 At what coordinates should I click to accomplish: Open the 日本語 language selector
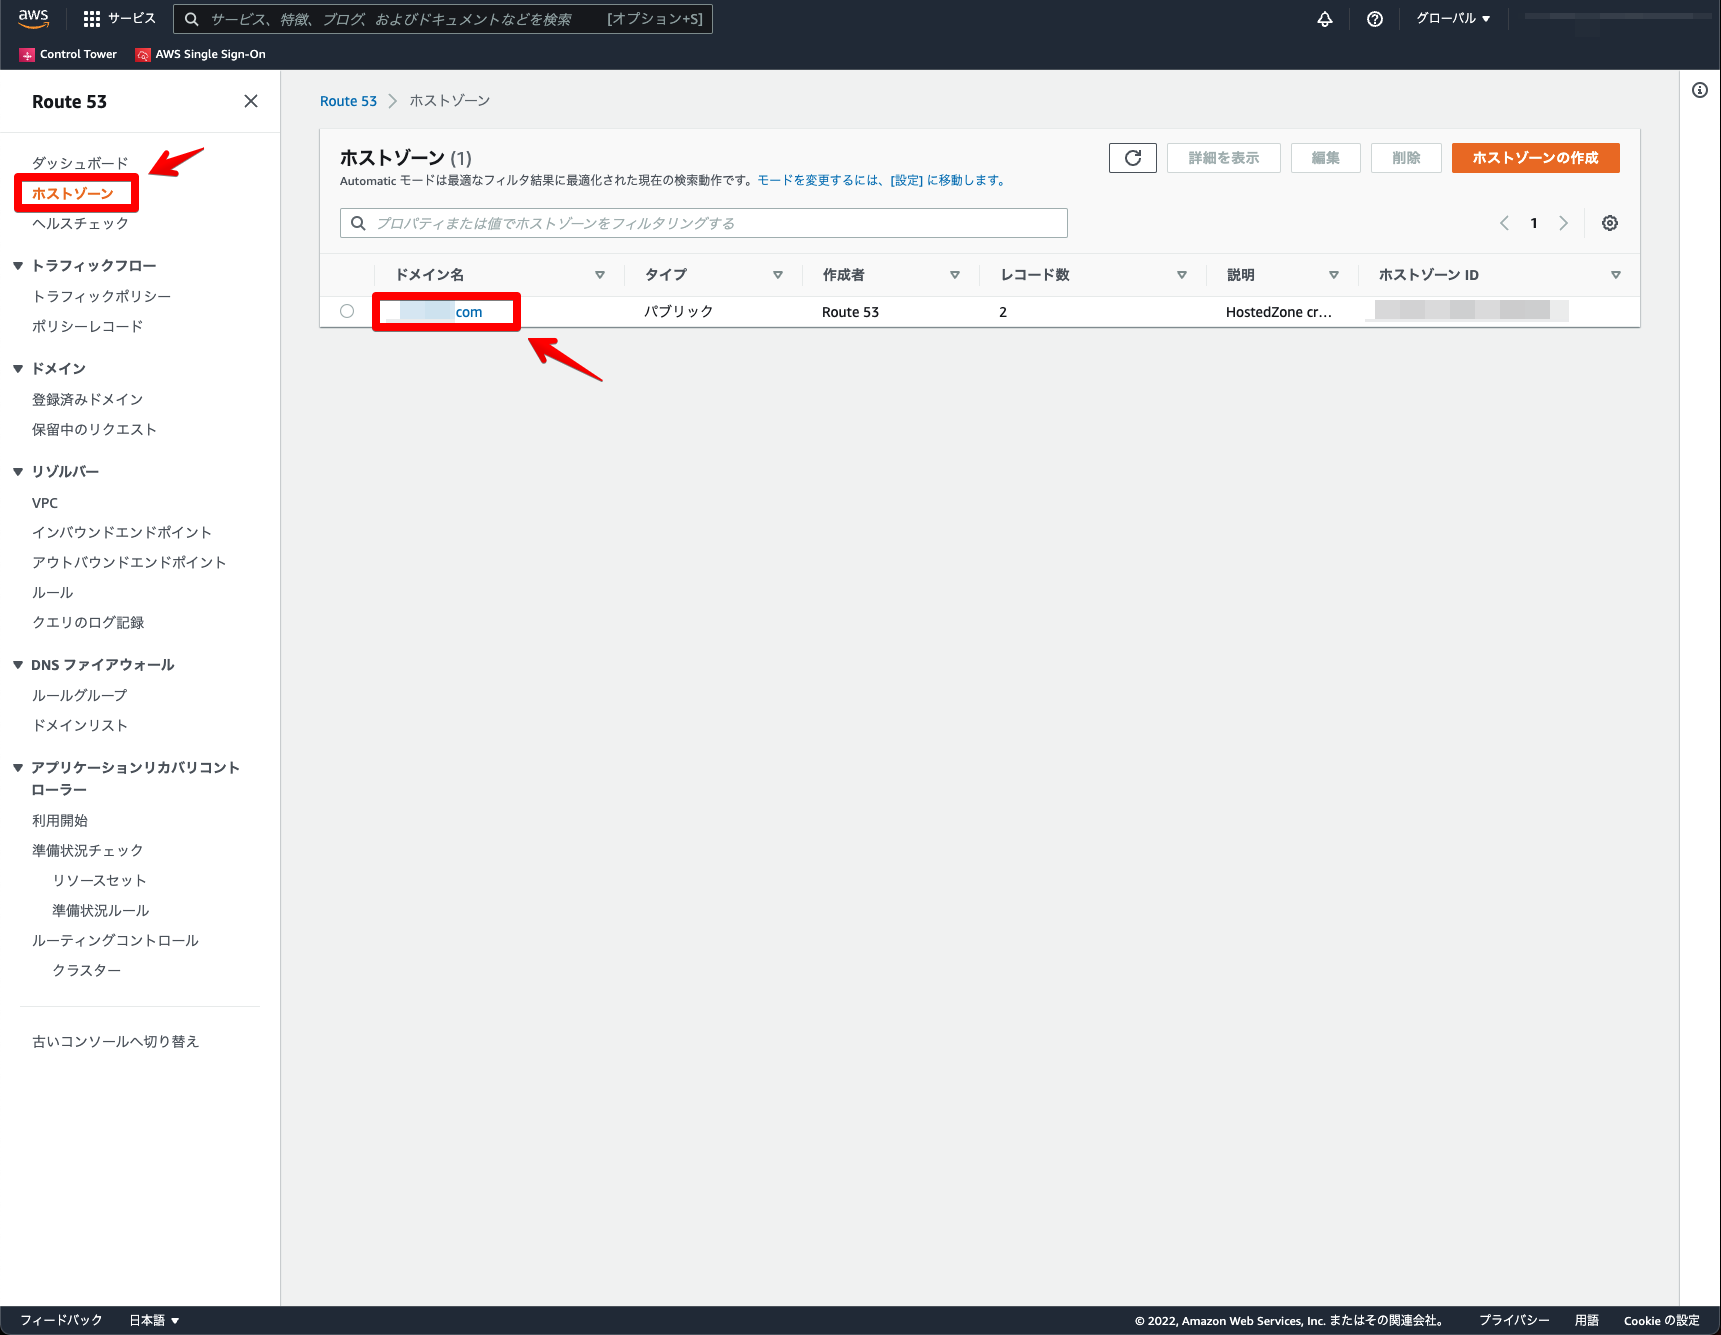(154, 1320)
